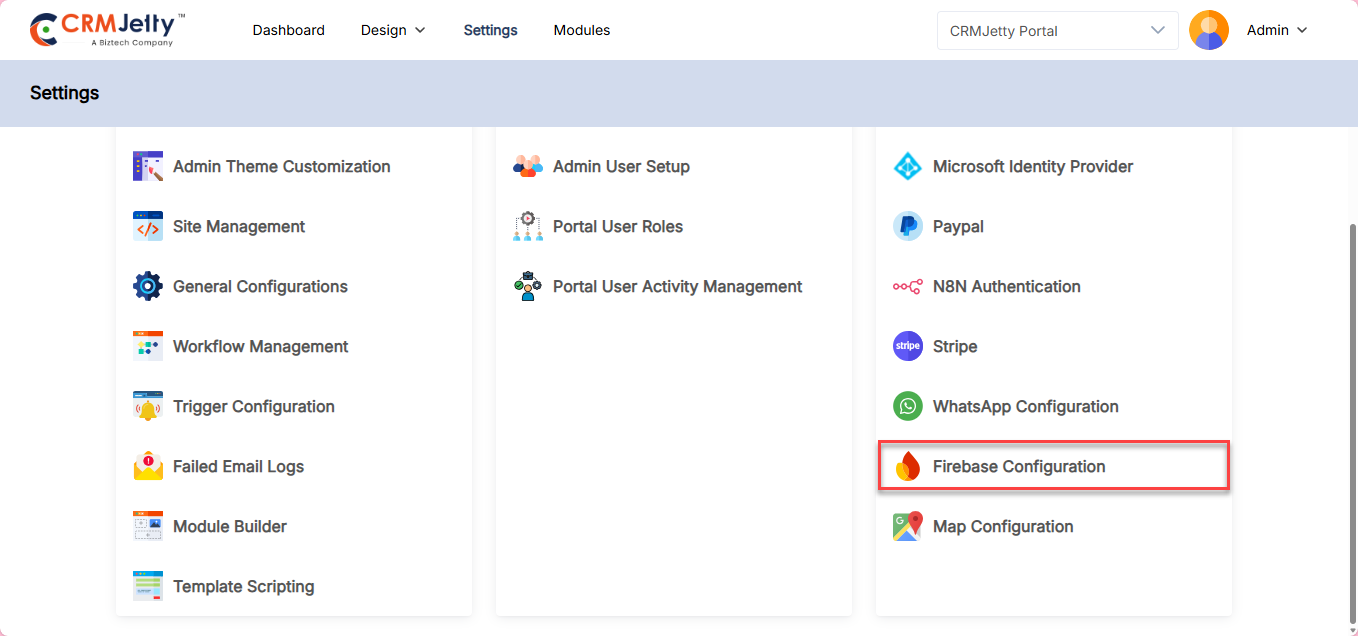Click the Trigger Configuration bell icon
Image resolution: width=1358 pixels, height=636 pixels.
click(x=148, y=407)
